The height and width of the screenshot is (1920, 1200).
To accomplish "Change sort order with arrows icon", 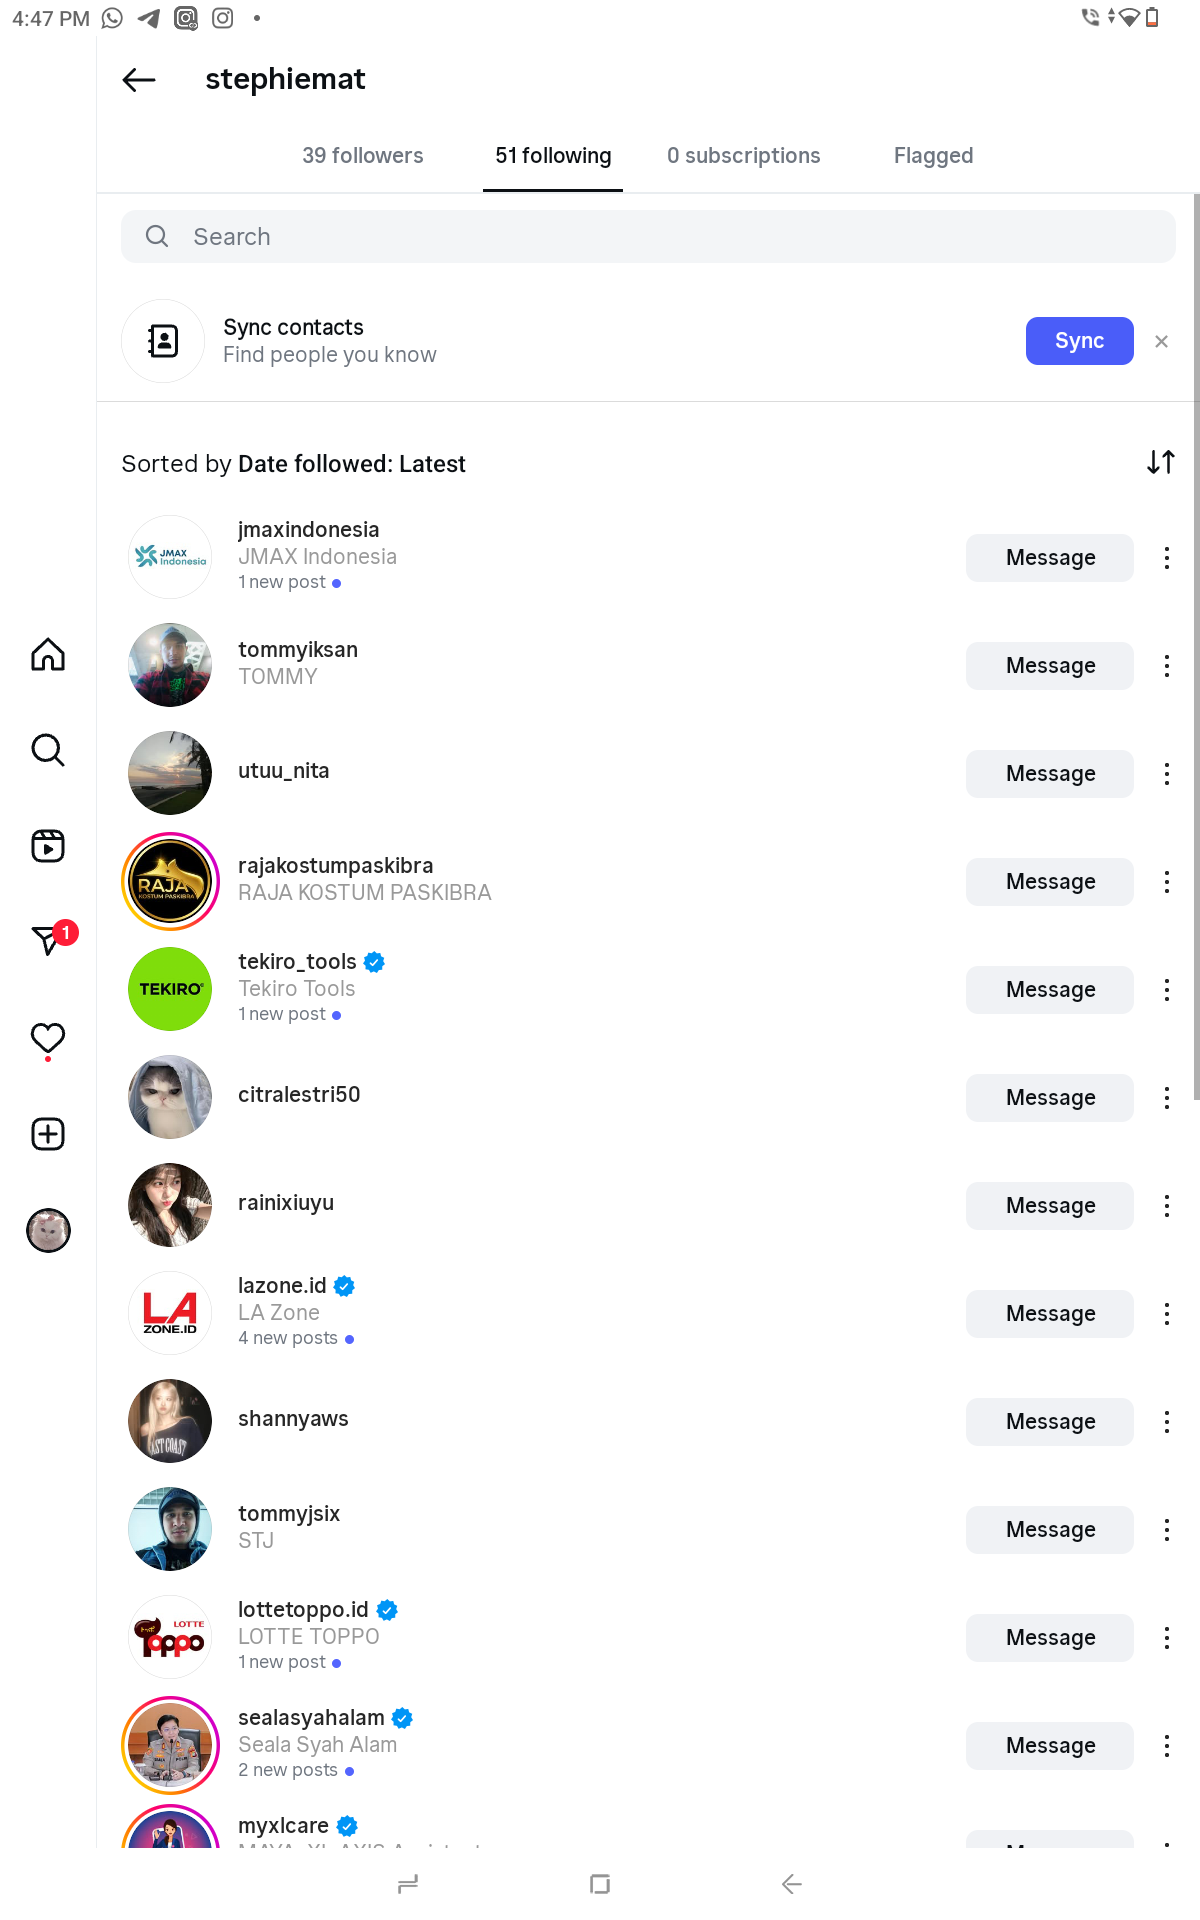I will click(x=1160, y=462).
